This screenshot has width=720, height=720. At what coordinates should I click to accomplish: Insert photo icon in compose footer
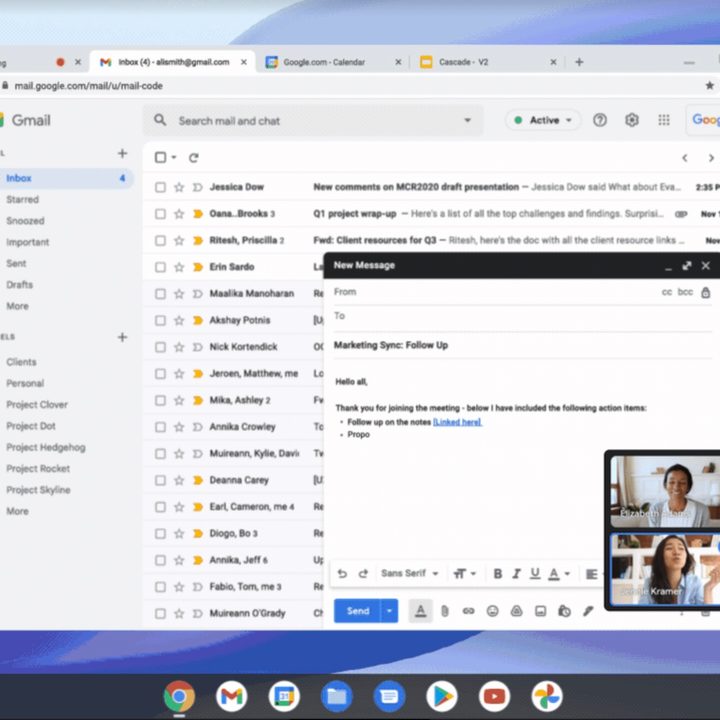tap(540, 611)
